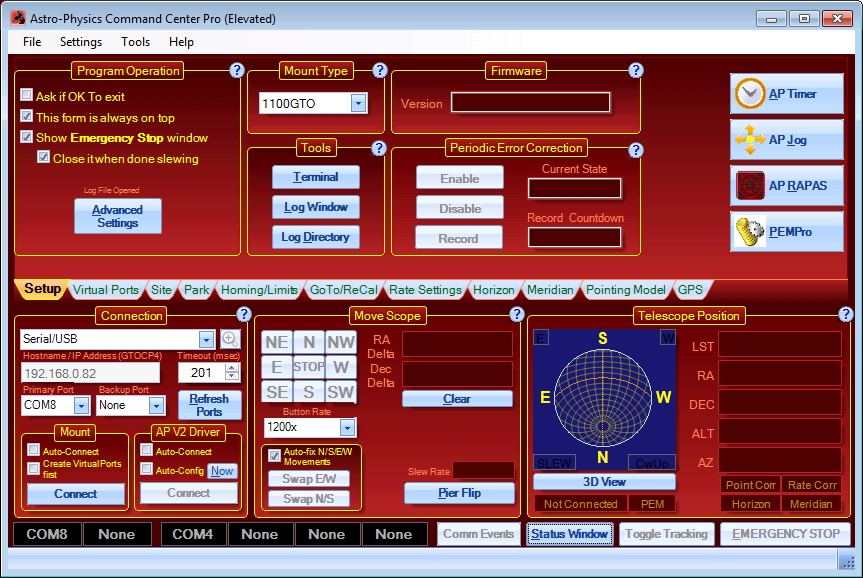Click the Mount Connect button

coord(75,494)
